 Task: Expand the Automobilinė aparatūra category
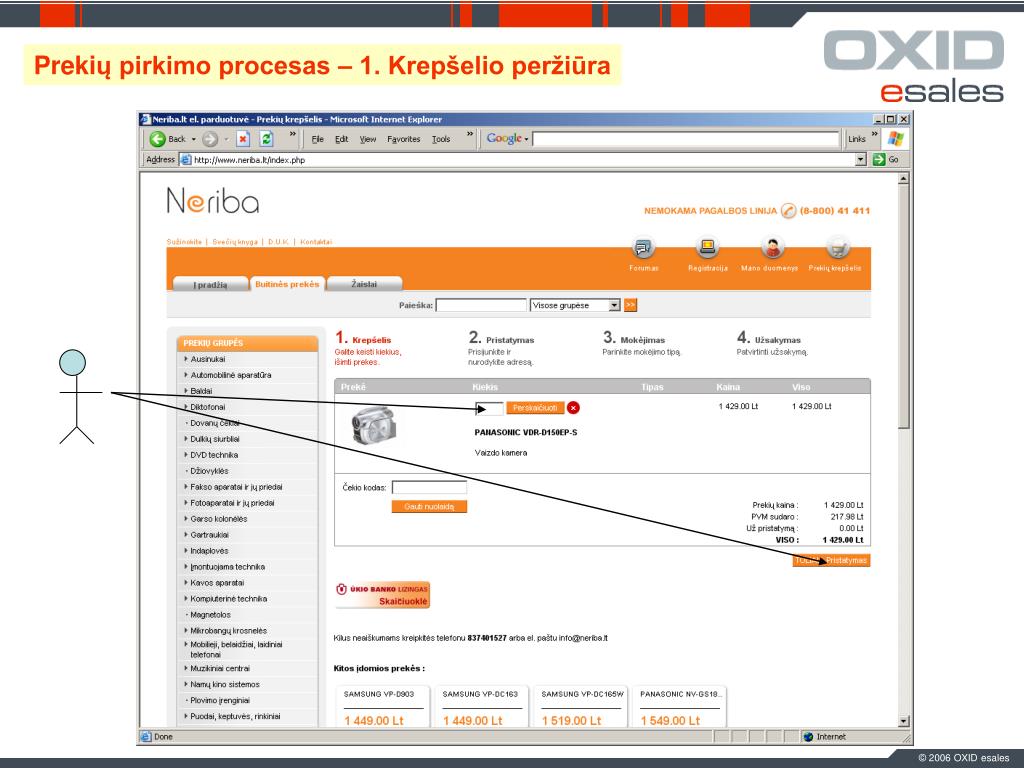click(186, 375)
